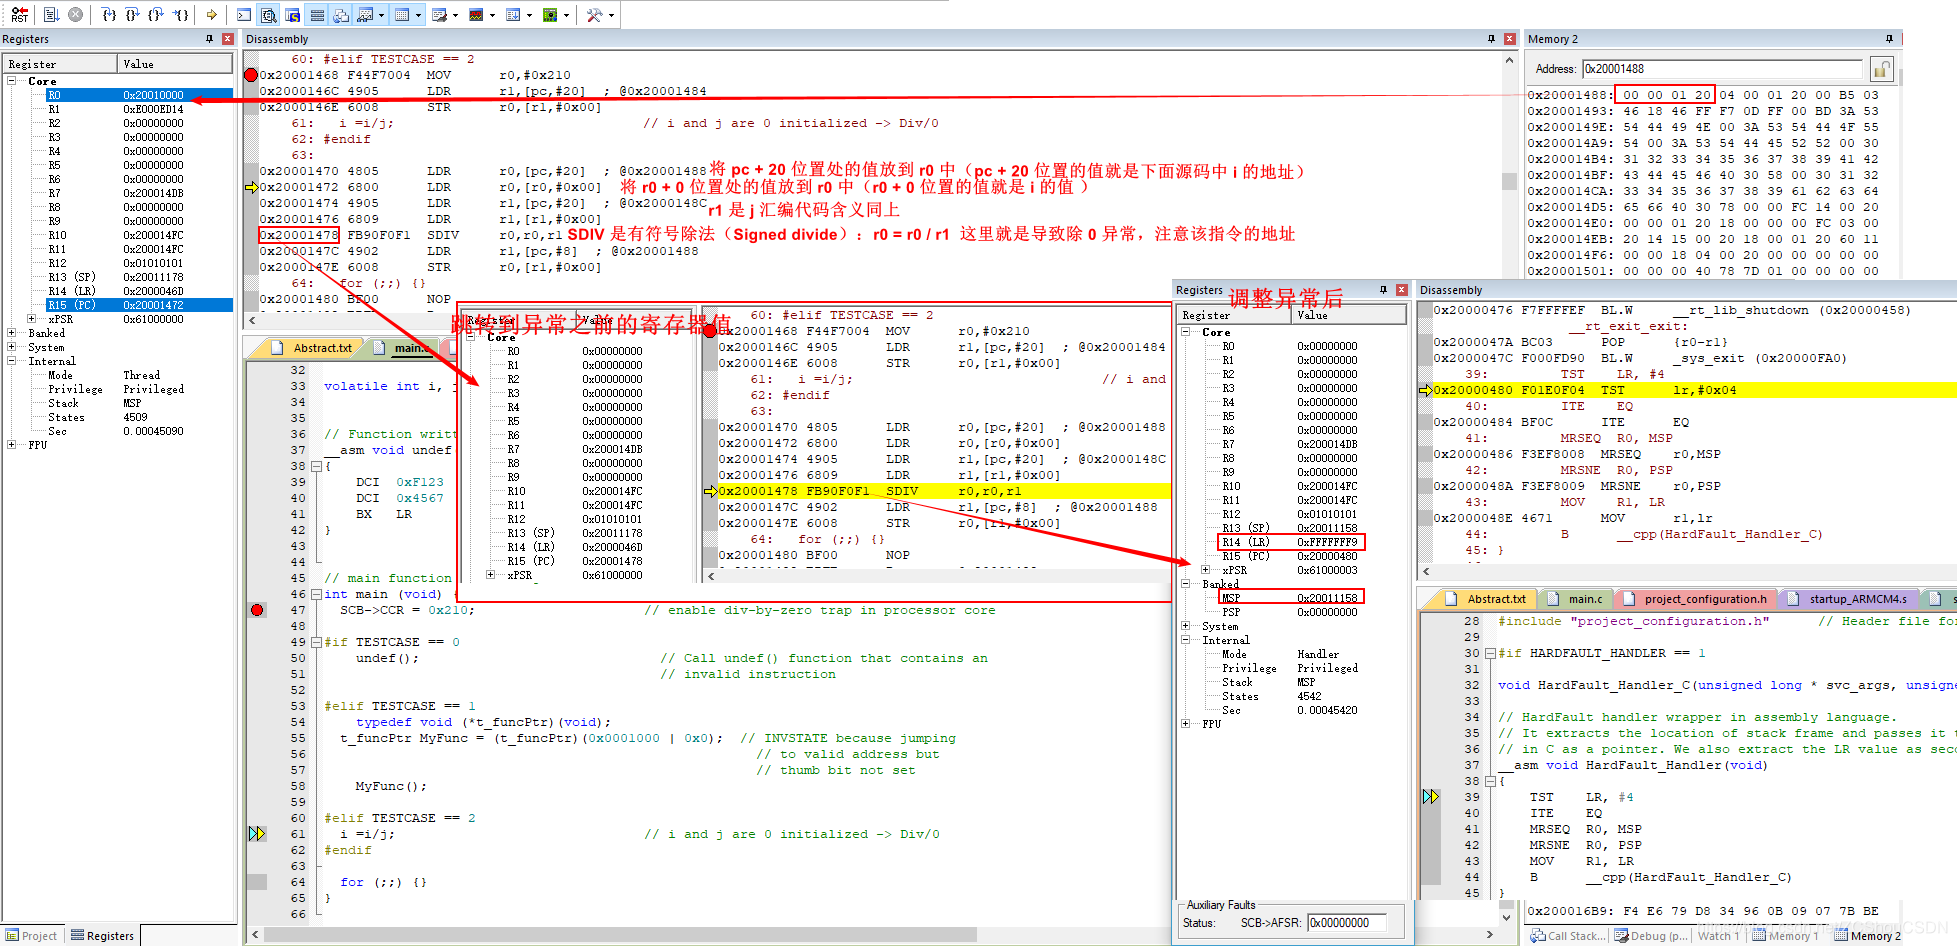Image resolution: width=1957 pixels, height=946 pixels.
Task: Open the Watch Windows dropdown arrow
Action: pos(381,15)
